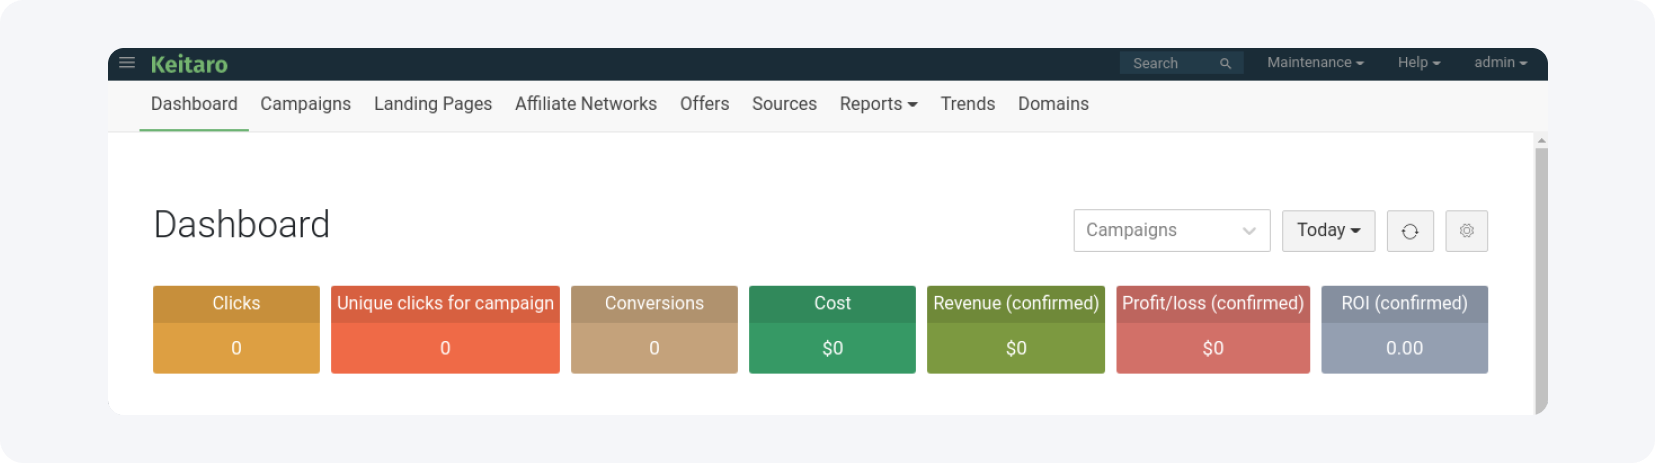Click the Keitaro logo

(x=189, y=64)
